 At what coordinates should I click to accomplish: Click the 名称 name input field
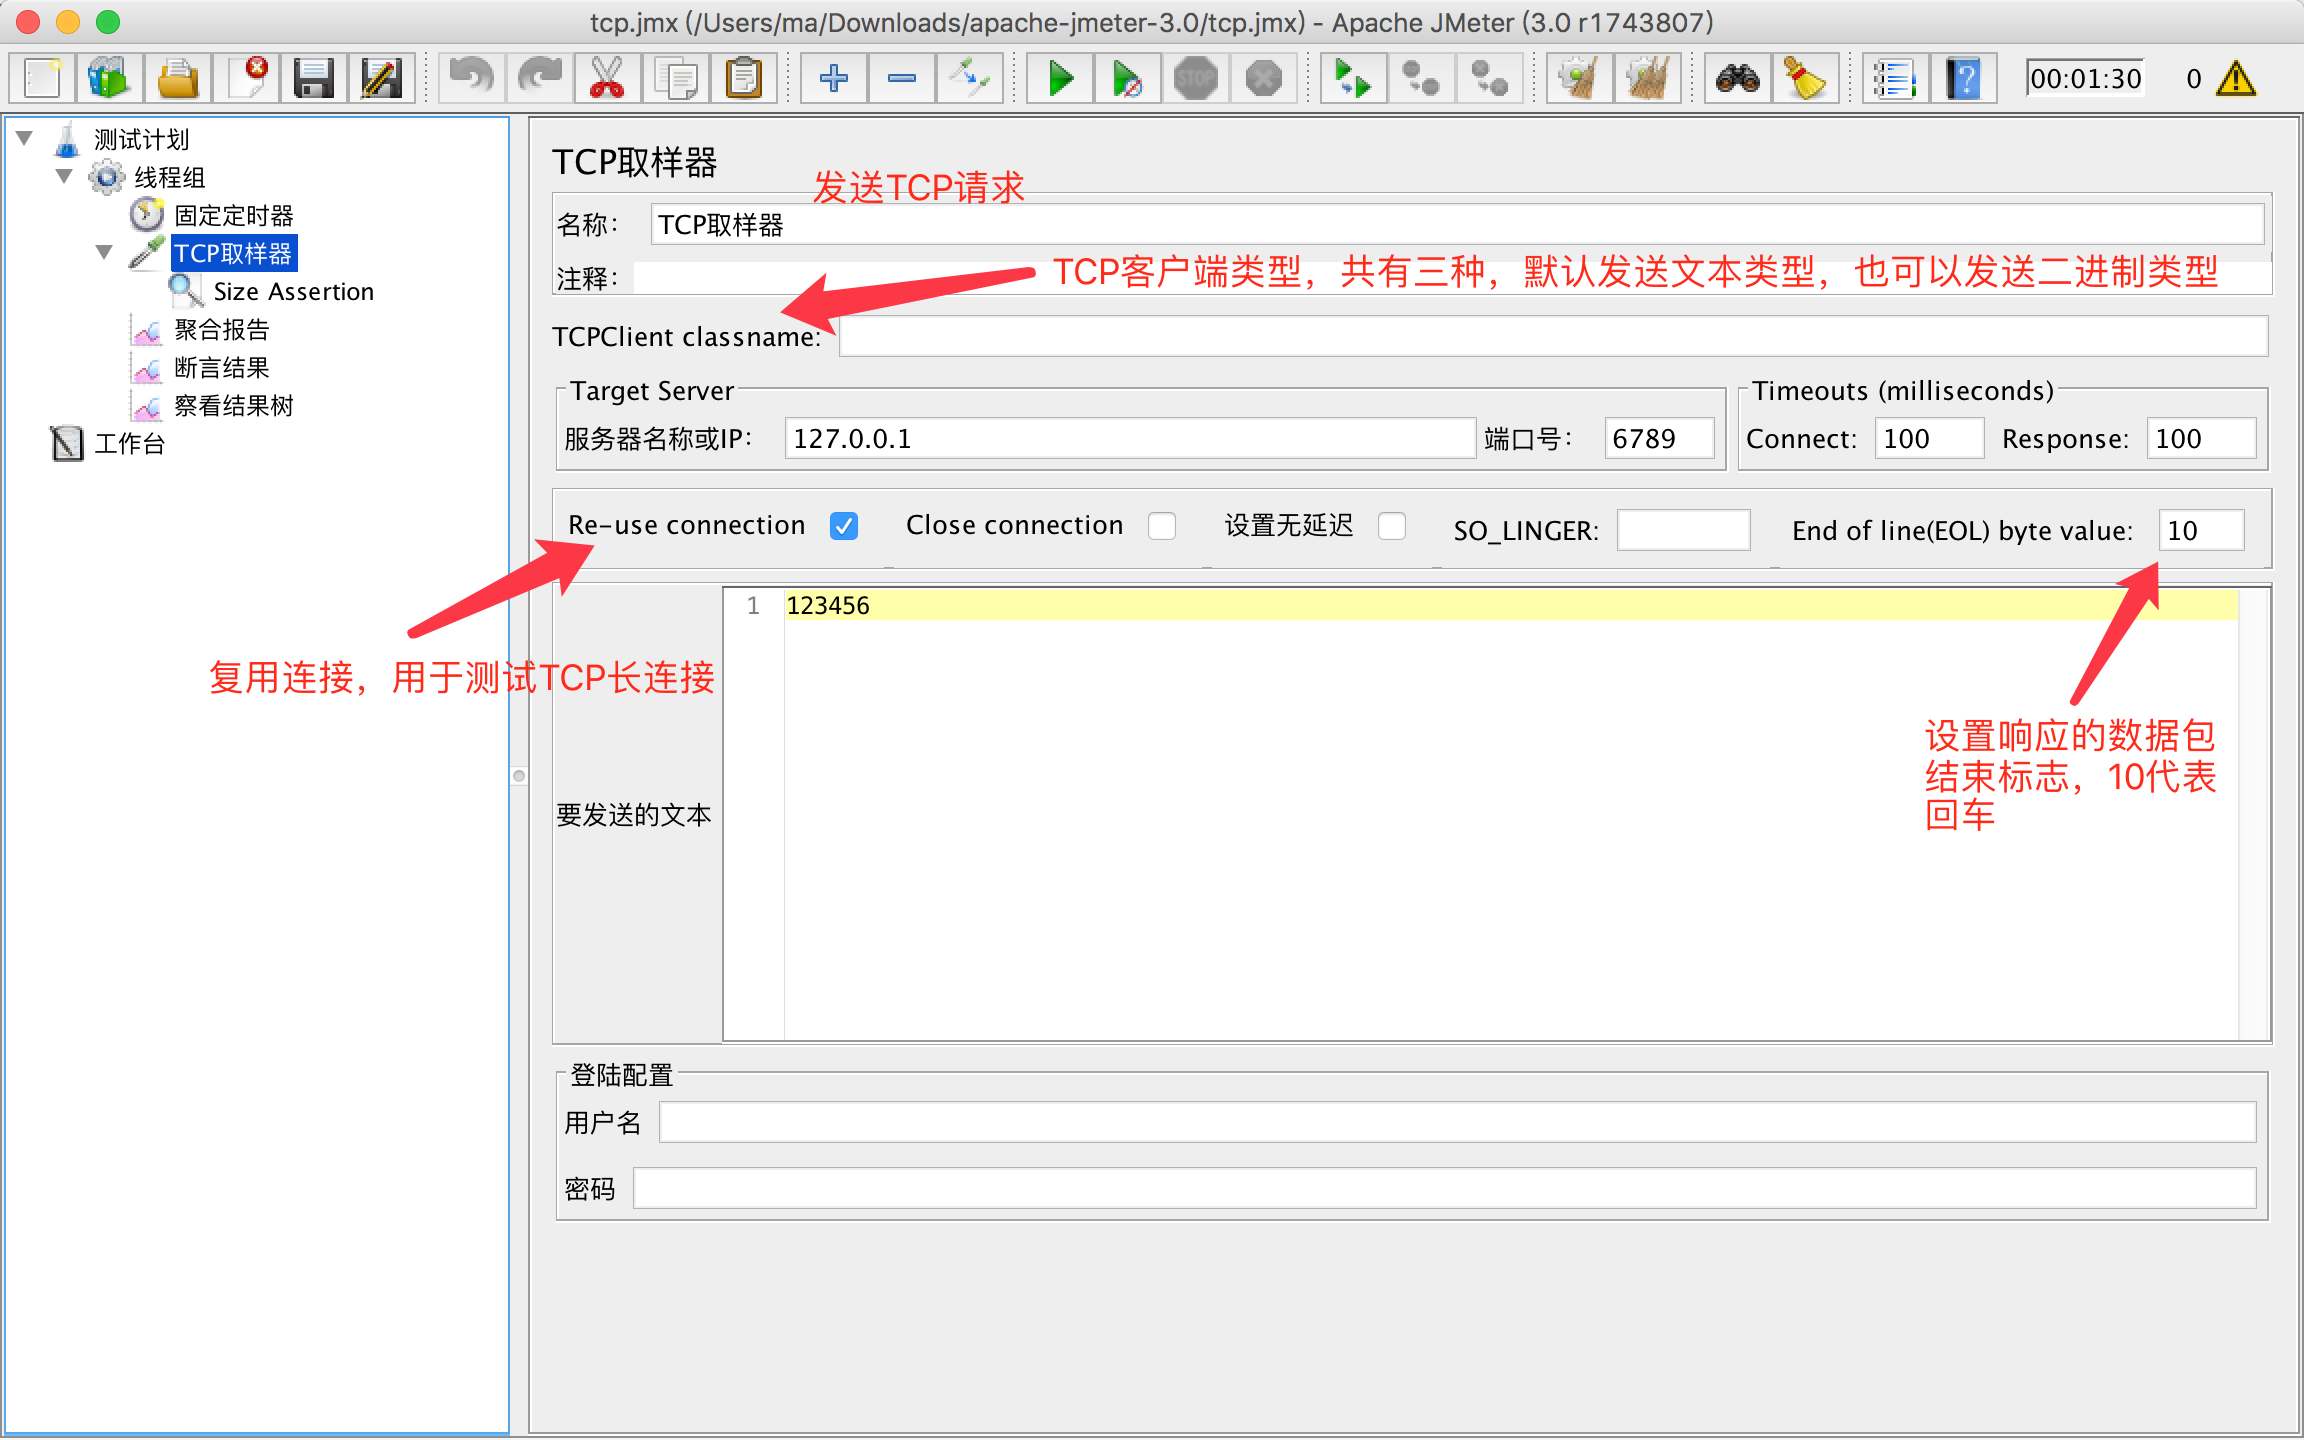tap(1457, 224)
